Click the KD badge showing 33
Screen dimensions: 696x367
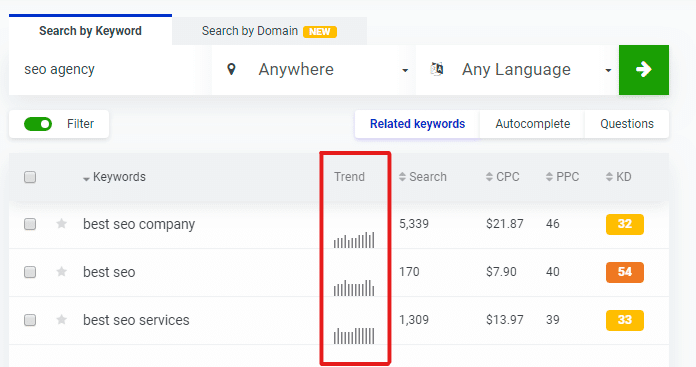pos(625,320)
